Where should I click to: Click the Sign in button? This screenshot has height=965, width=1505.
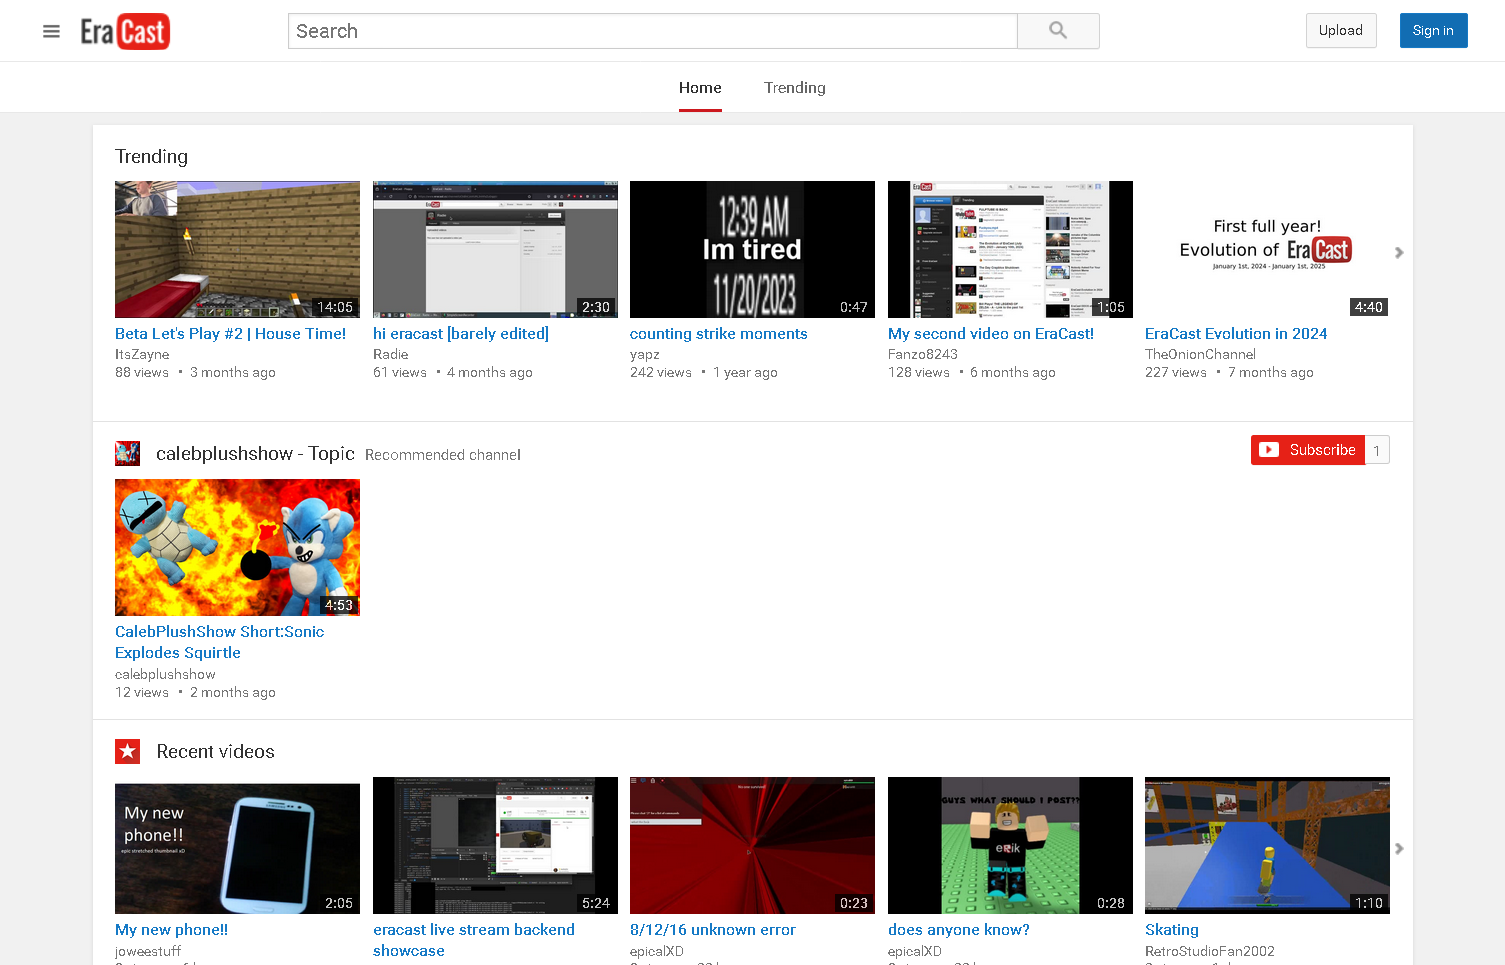pyautogui.click(x=1432, y=31)
